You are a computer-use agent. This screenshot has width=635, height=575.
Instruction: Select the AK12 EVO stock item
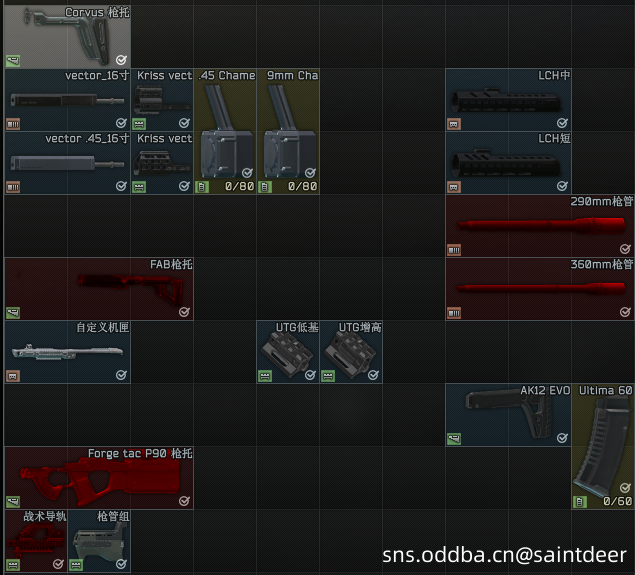[x=509, y=415]
